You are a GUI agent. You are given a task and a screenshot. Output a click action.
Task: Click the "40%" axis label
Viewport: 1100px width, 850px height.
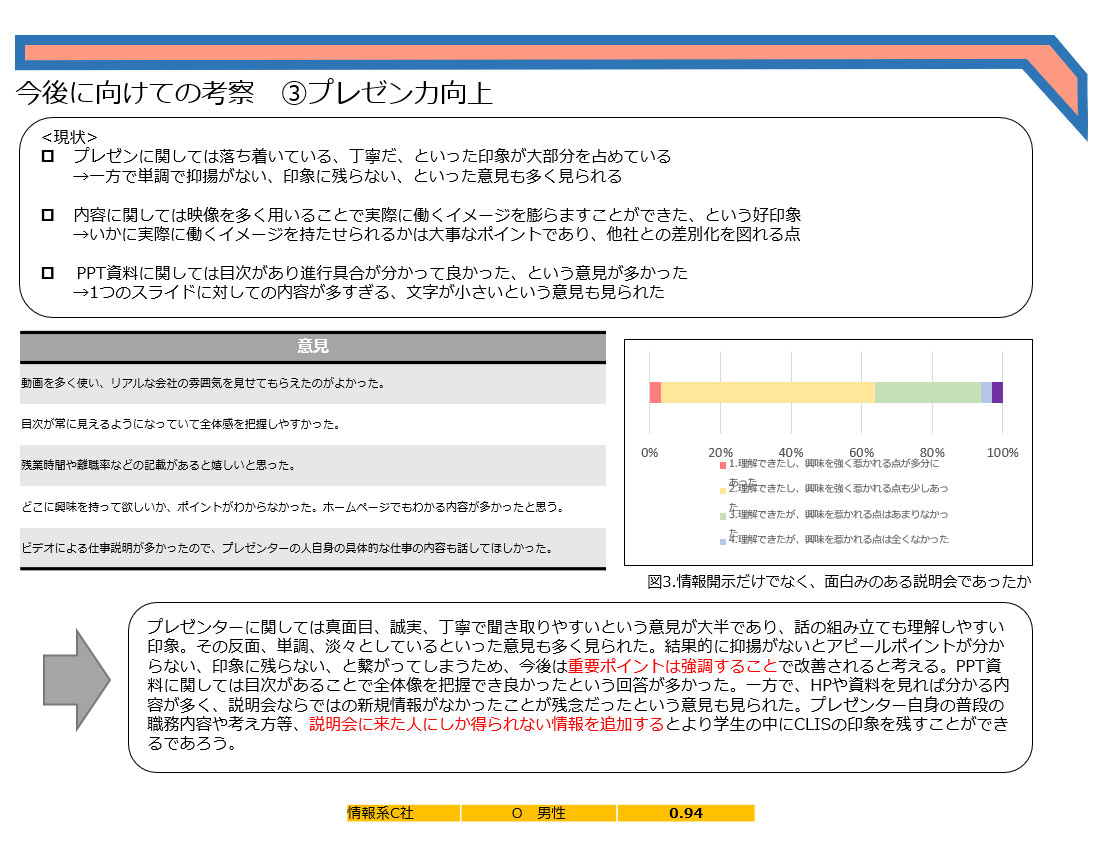[x=791, y=452]
